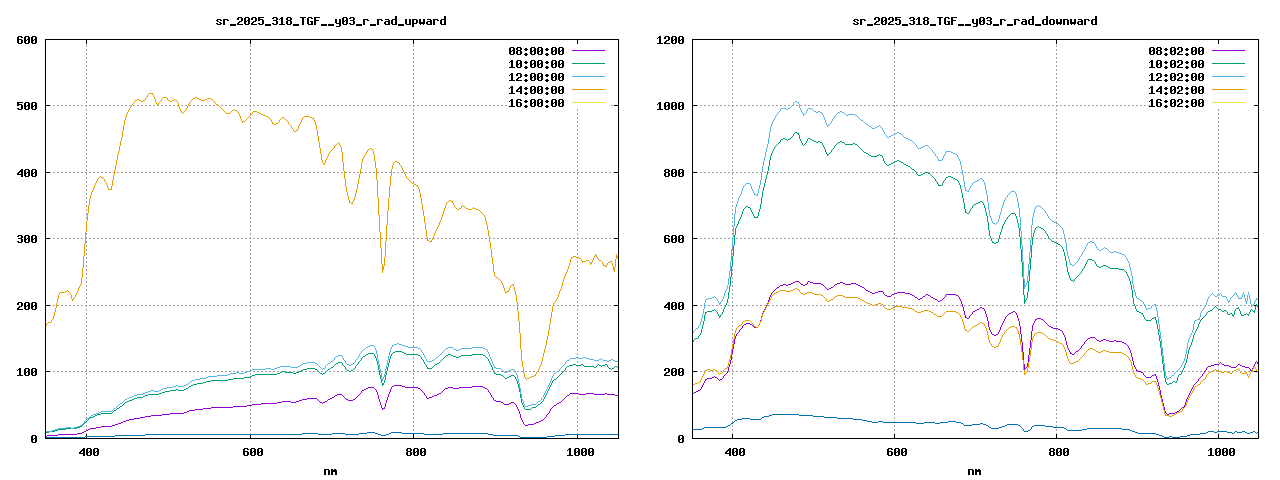Click the purple line sample beside 08:02:00
1280x480 pixels.
(1228, 51)
